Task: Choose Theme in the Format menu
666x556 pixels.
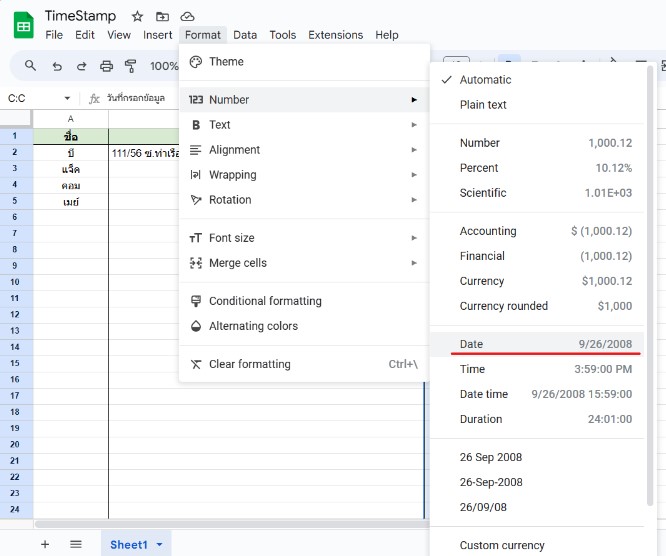Action: click(x=305, y=62)
